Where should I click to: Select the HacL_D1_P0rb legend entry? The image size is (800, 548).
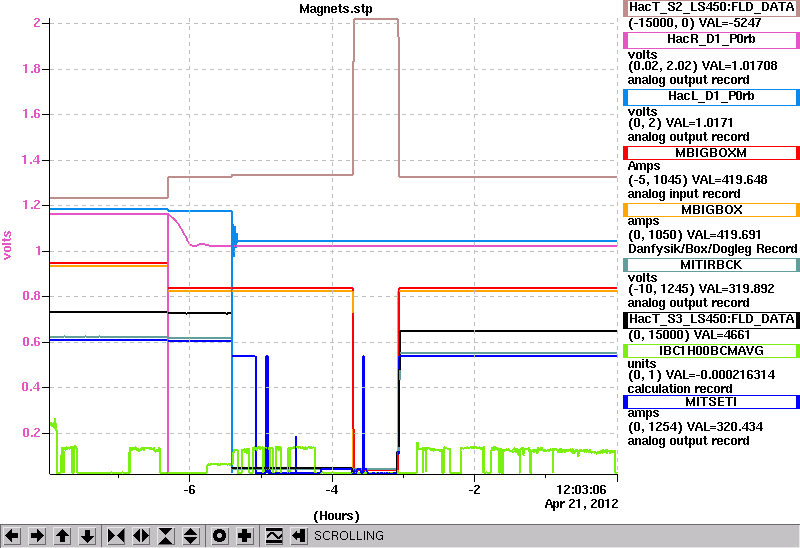click(x=711, y=96)
